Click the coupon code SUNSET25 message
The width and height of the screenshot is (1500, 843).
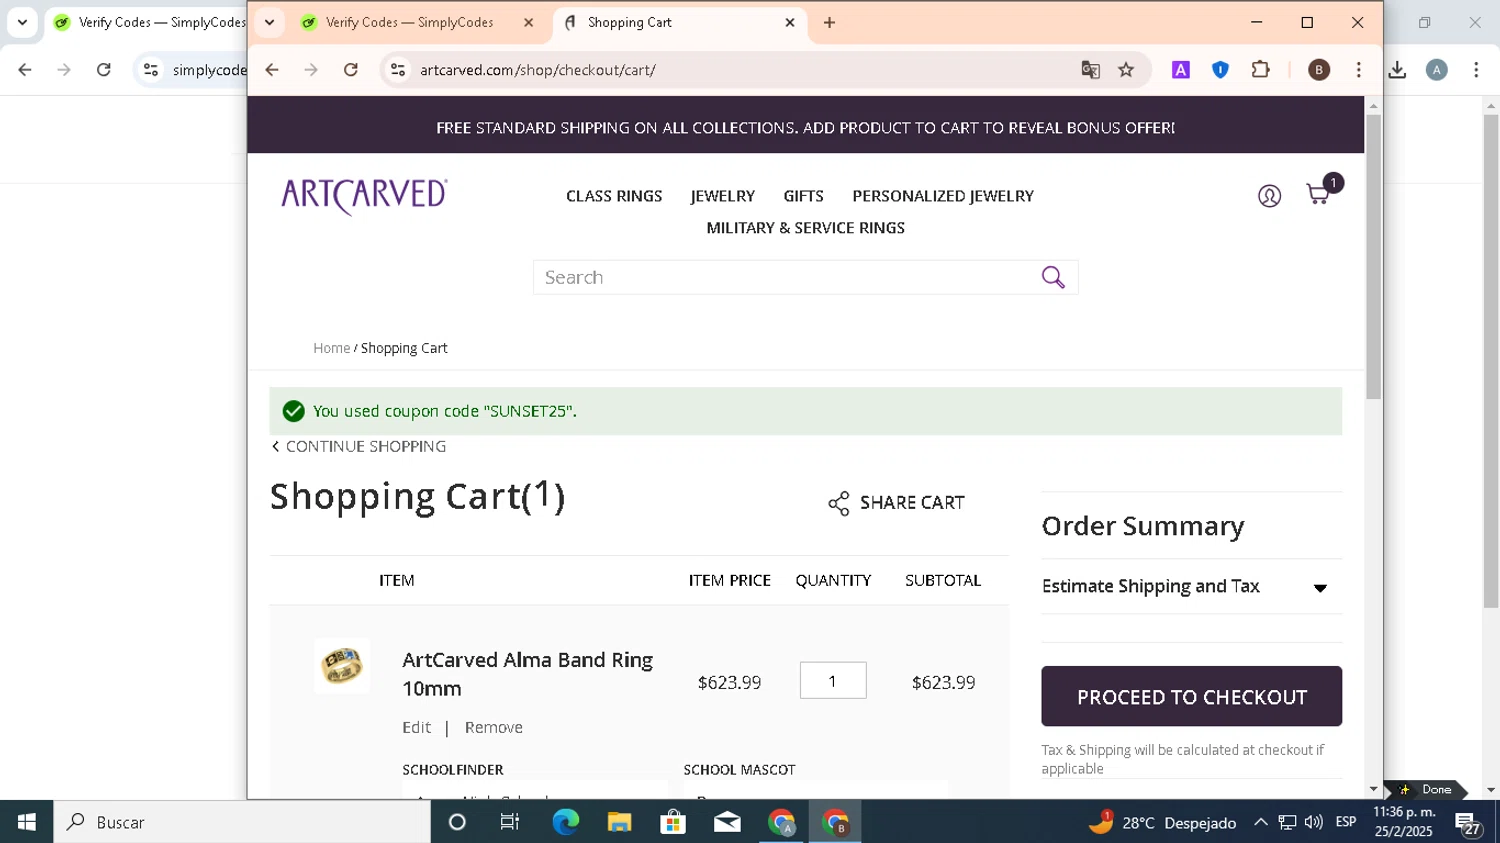click(444, 411)
